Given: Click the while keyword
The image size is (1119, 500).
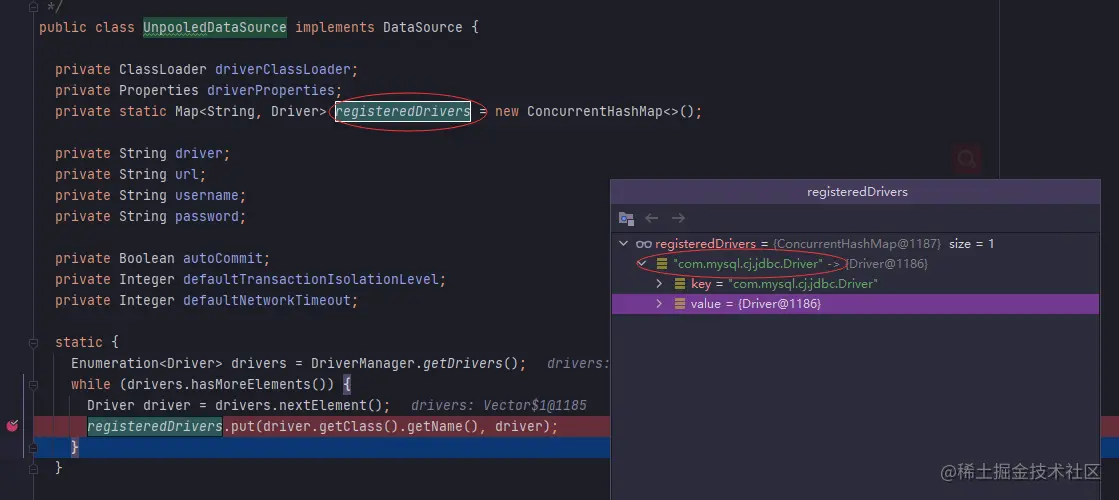Looking at the screenshot, I should coord(91,384).
